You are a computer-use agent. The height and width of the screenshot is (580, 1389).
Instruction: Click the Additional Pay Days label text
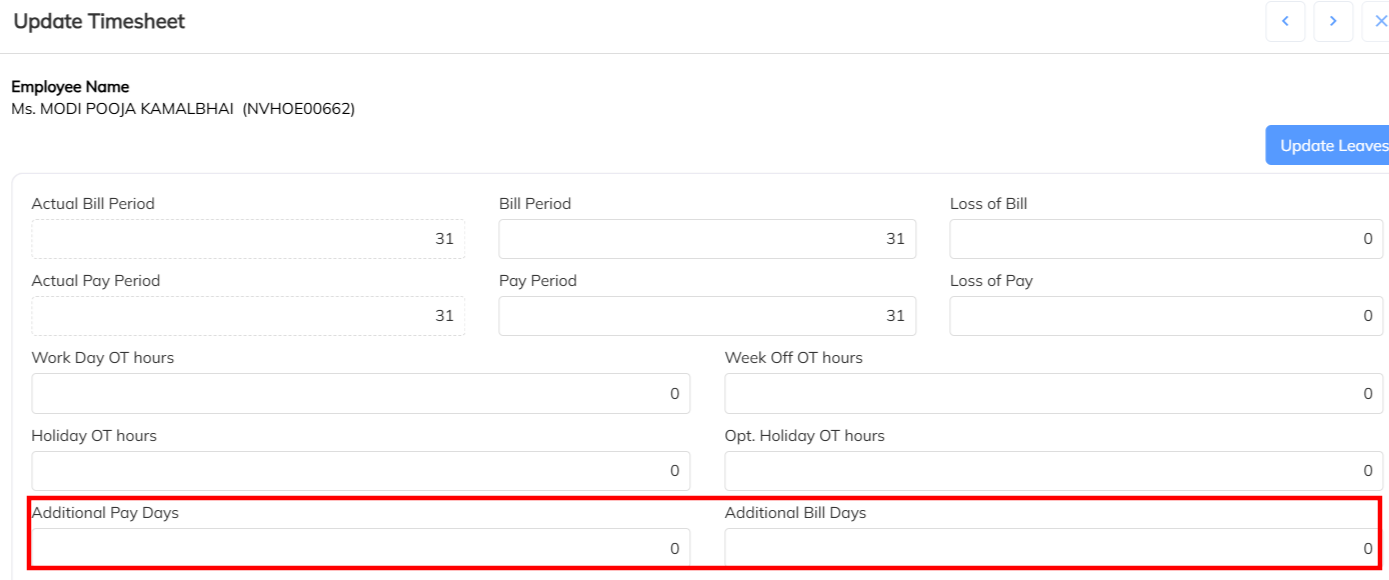[105, 513]
